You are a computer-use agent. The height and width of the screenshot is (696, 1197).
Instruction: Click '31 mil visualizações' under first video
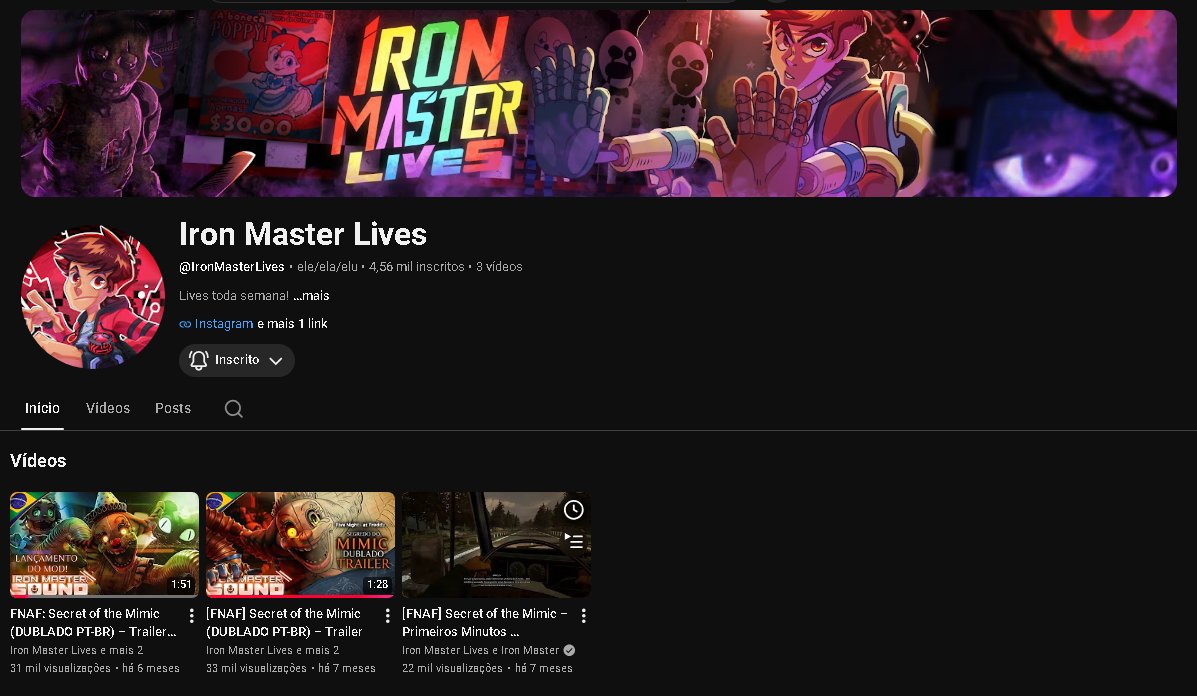click(x=60, y=669)
